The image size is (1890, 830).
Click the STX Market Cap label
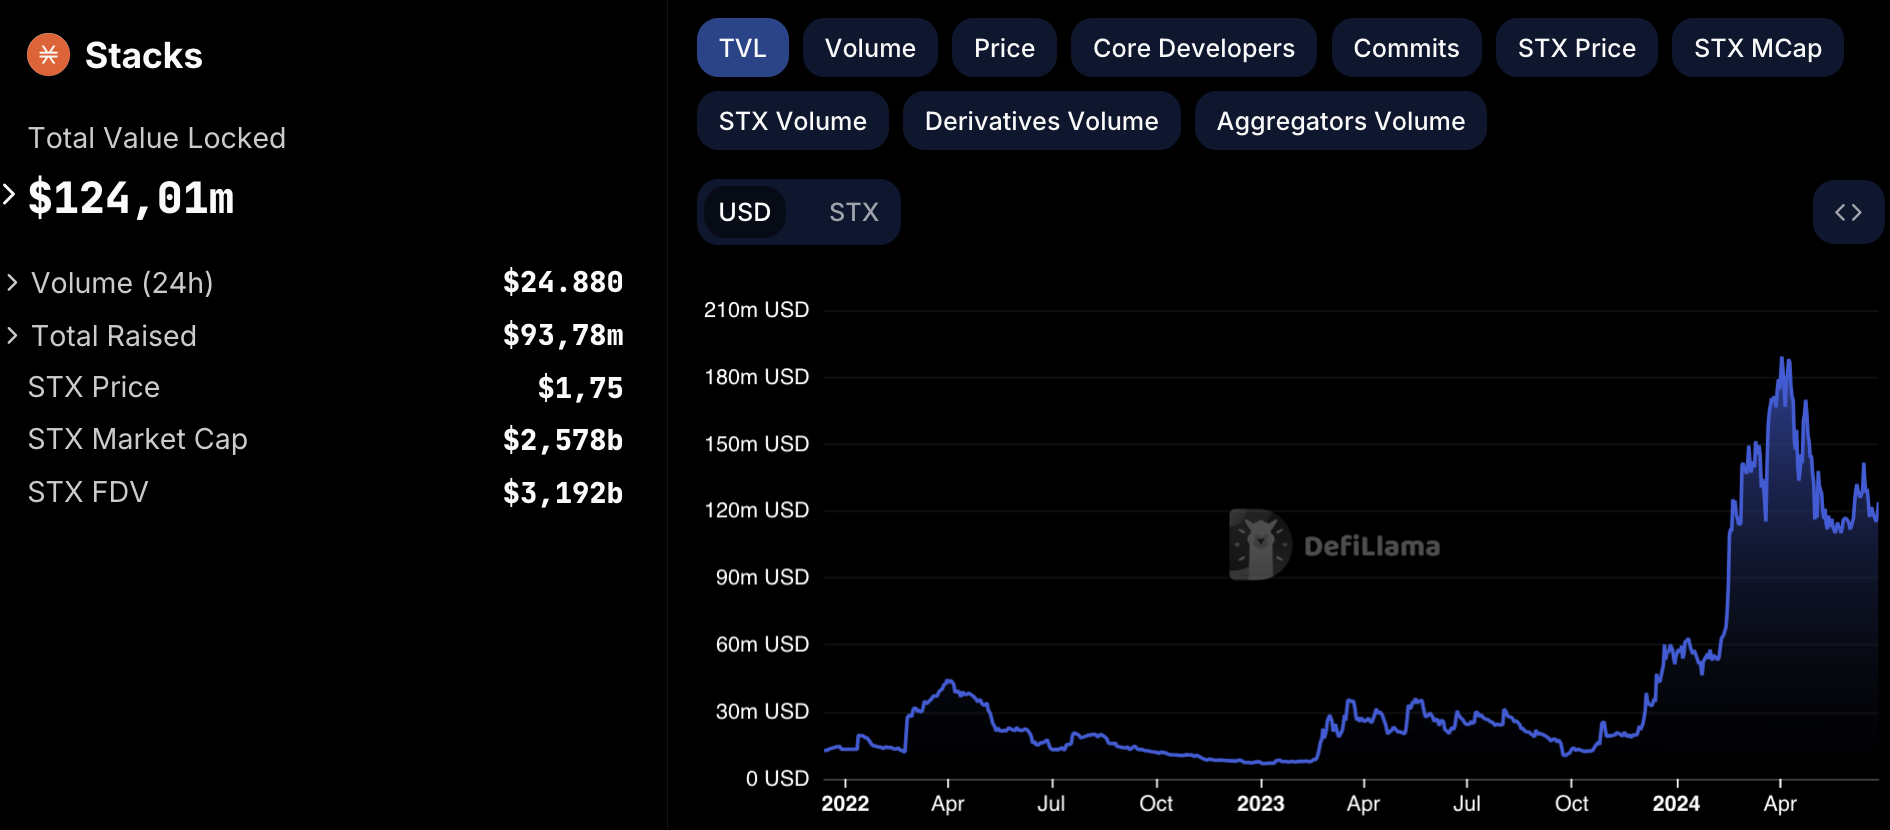pos(138,440)
